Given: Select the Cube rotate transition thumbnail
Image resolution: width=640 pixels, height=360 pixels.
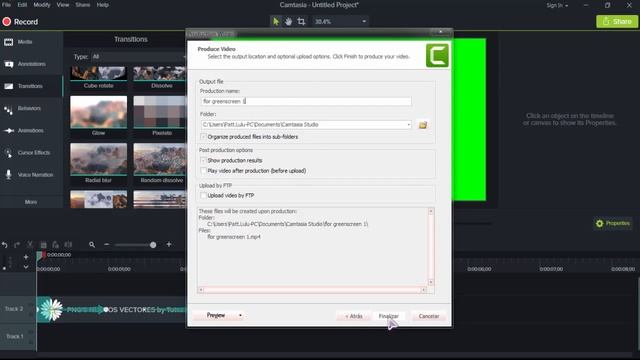Looking at the screenshot, I should [x=98, y=74].
